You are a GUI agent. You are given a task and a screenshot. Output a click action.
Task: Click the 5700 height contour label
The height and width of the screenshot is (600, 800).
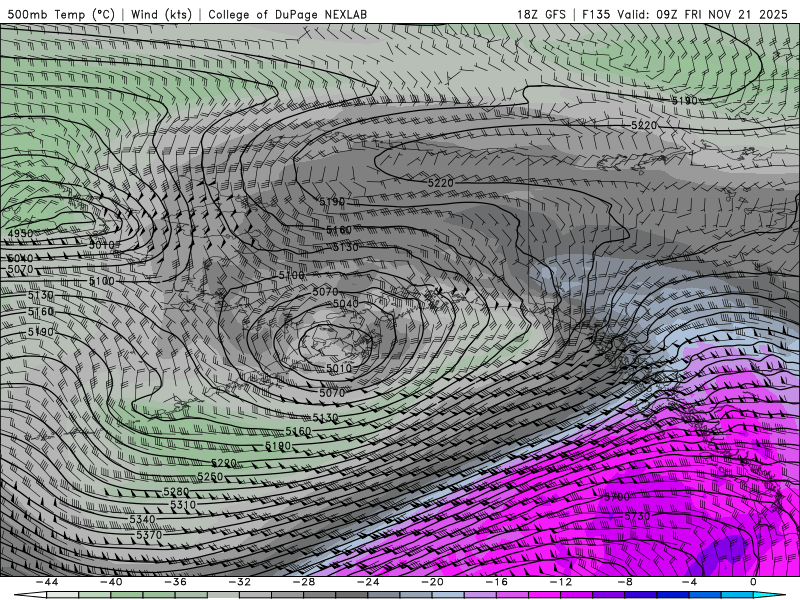(617, 496)
